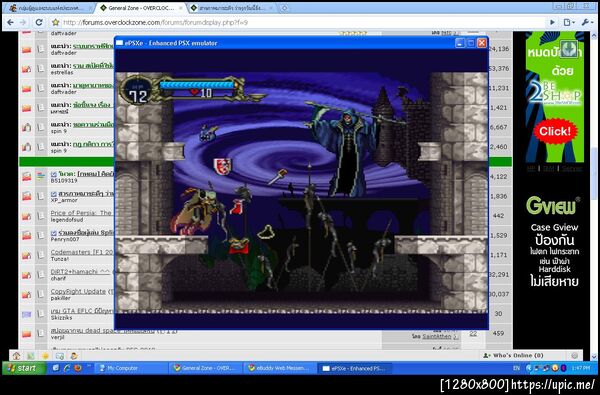Bookmark the page with the star icon

(x=56, y=23)
